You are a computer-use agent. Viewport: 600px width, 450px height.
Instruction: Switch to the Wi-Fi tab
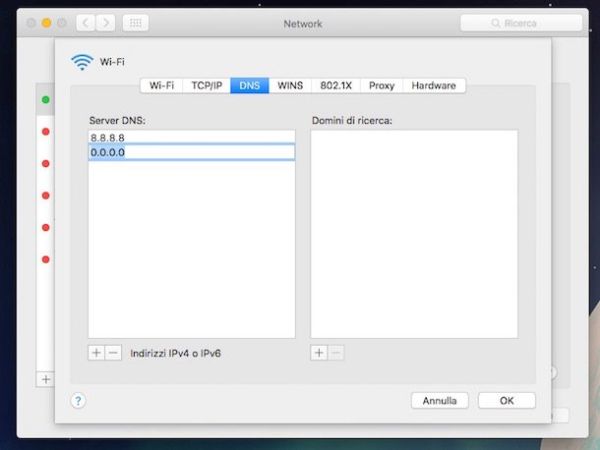coord(162,86)
